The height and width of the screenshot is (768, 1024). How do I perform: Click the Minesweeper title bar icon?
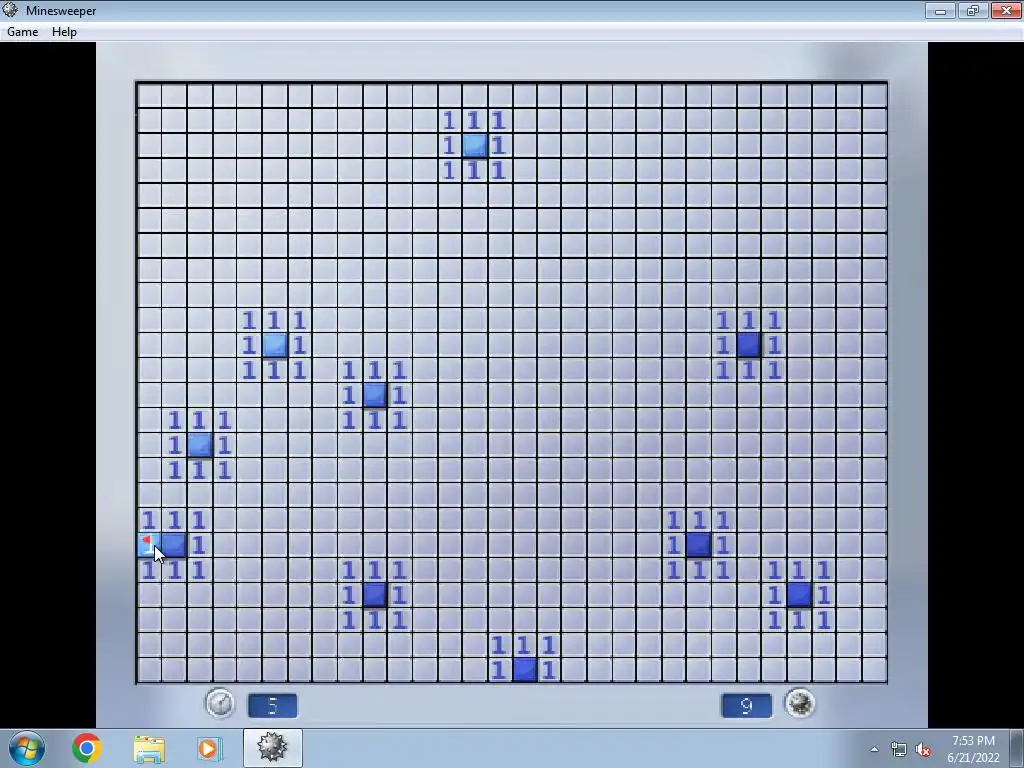(x=10, y=10)
